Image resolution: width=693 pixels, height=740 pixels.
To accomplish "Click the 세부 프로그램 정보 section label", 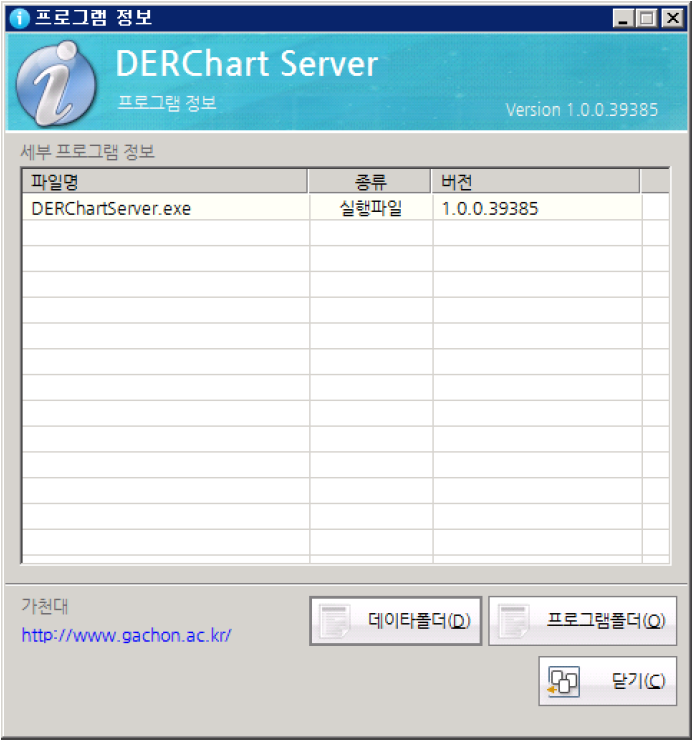I will pyautogui.click(x=88, y=152).
